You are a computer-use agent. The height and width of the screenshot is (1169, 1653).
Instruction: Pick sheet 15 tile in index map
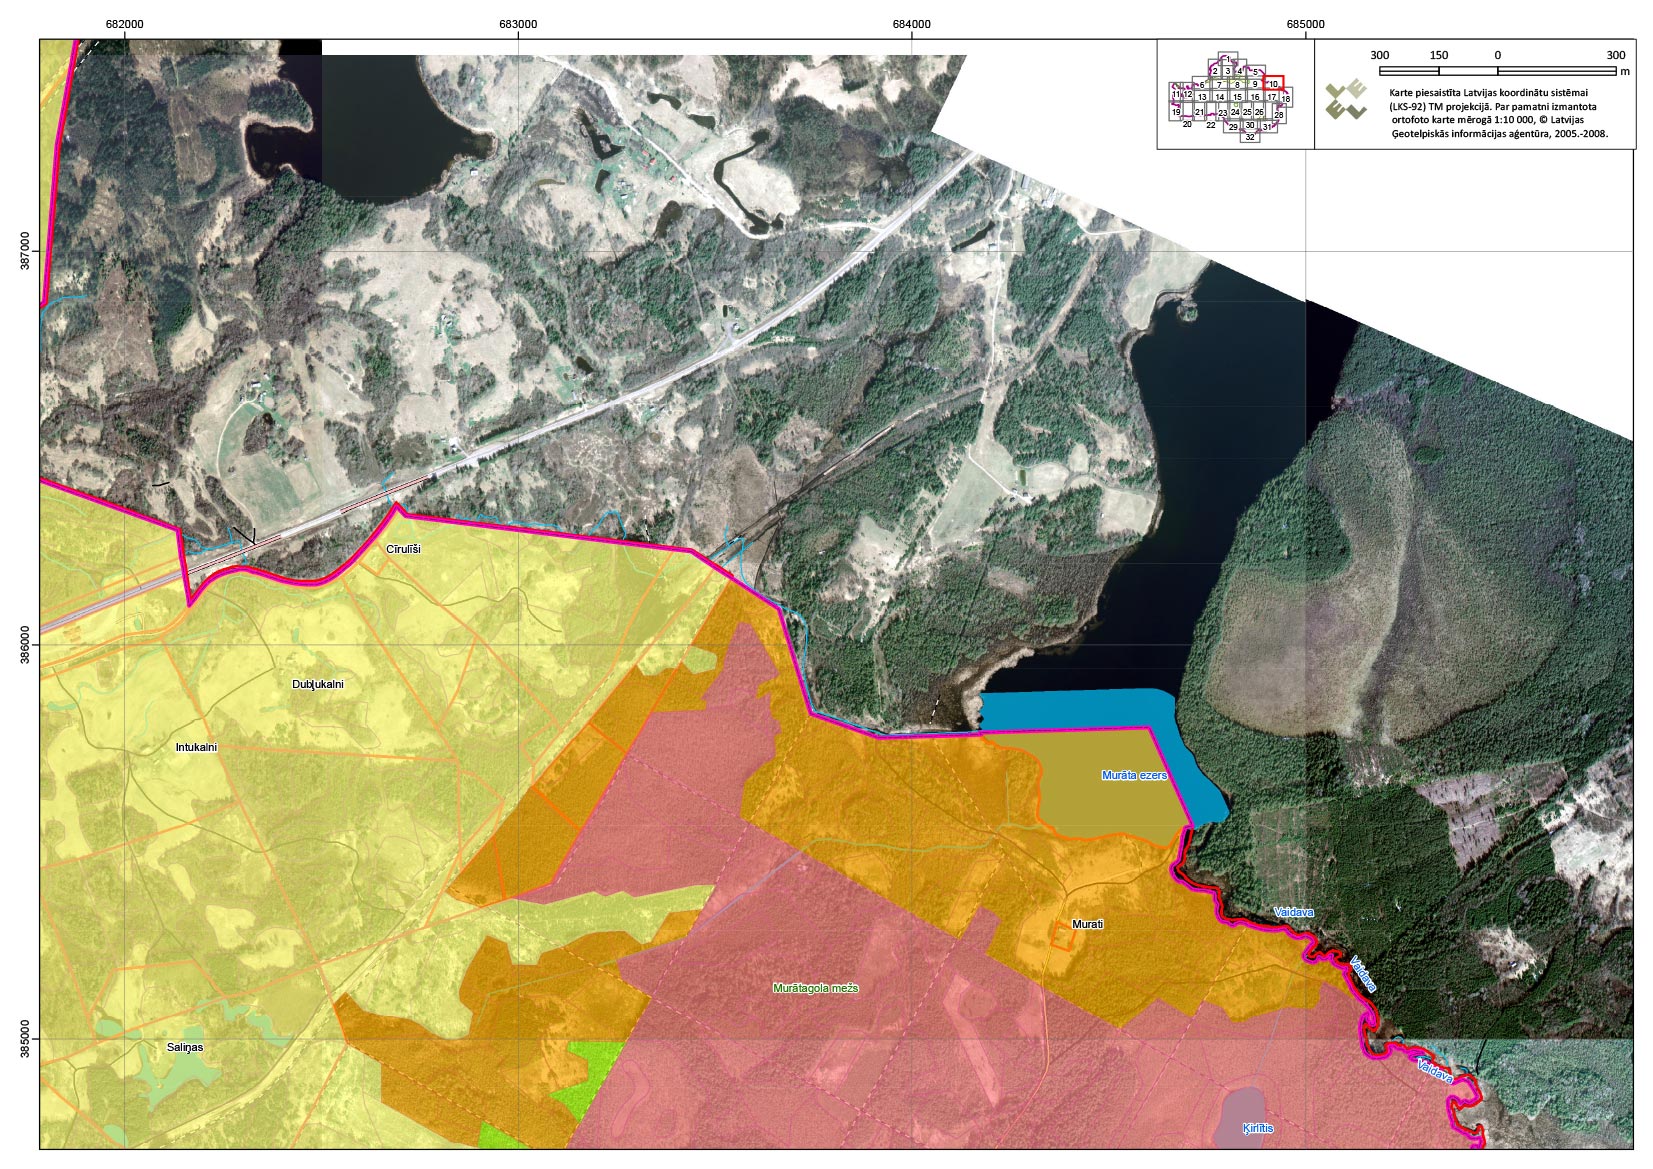pyautogui.click(x=1237, y=98)
